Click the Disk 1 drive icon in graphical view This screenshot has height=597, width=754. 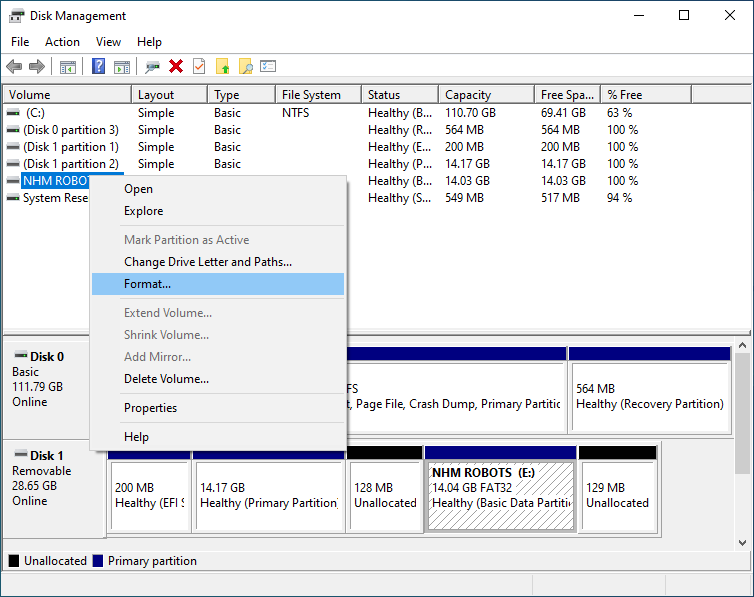coord(21,454)
